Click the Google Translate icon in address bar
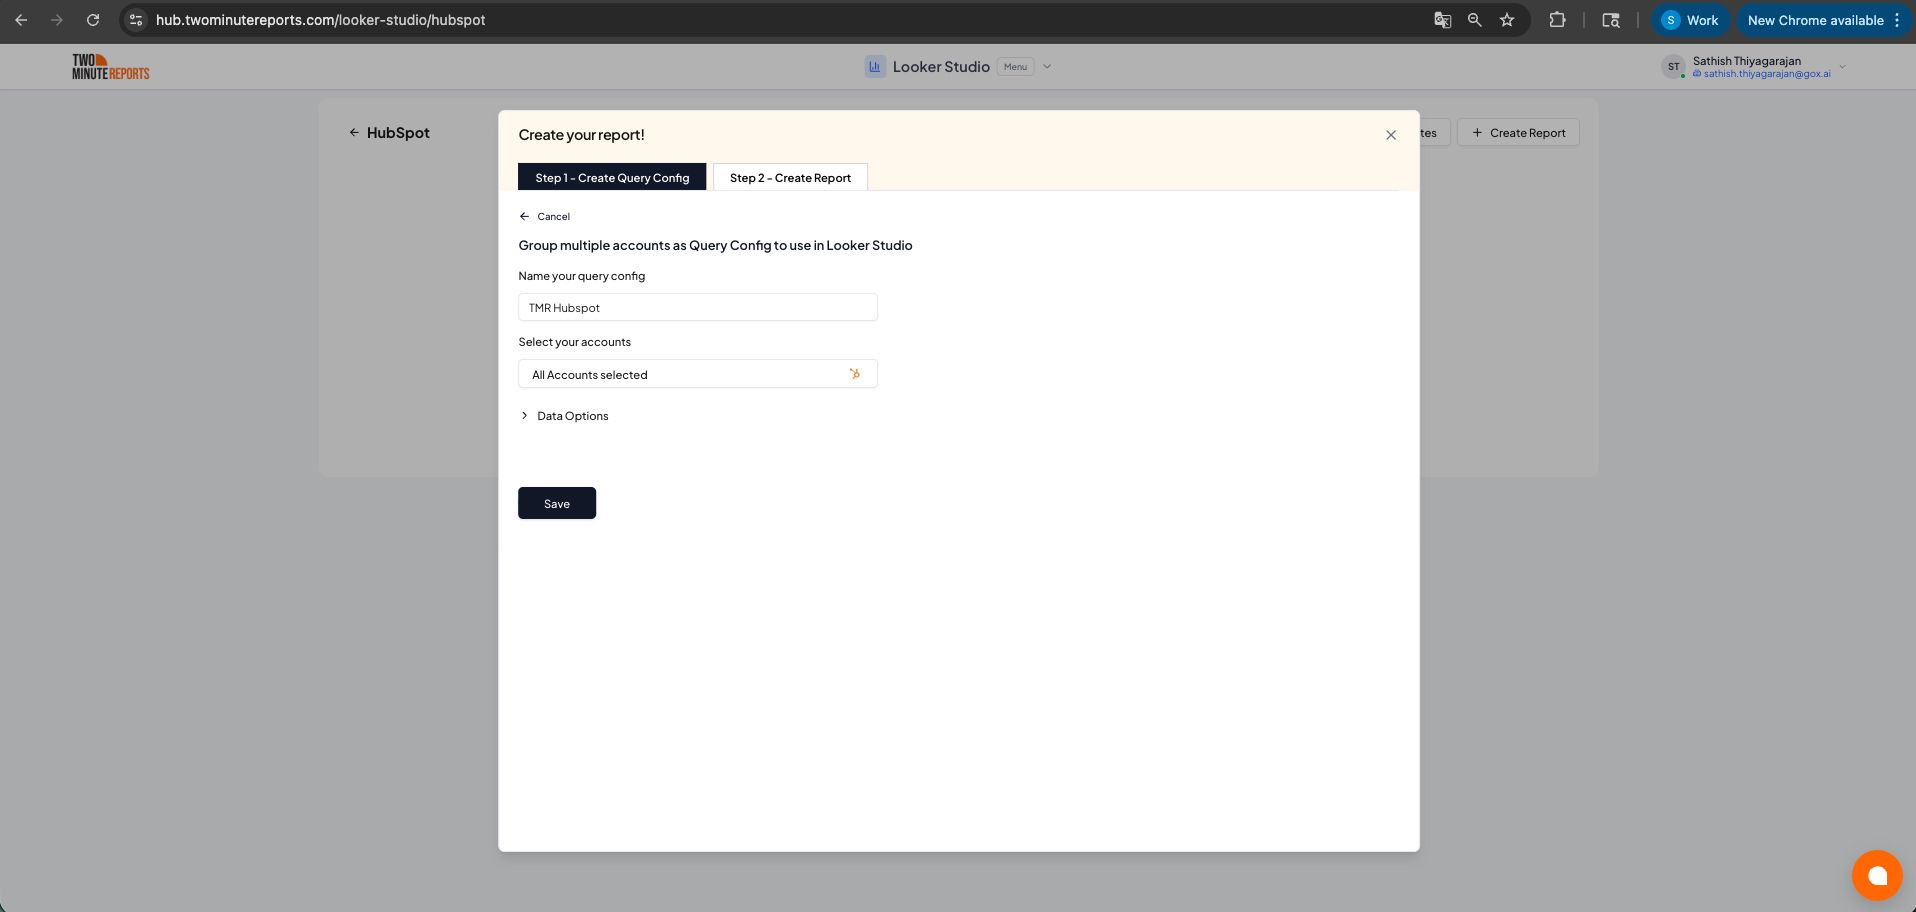The image size is (1916, 912). tap(1443, 20)
